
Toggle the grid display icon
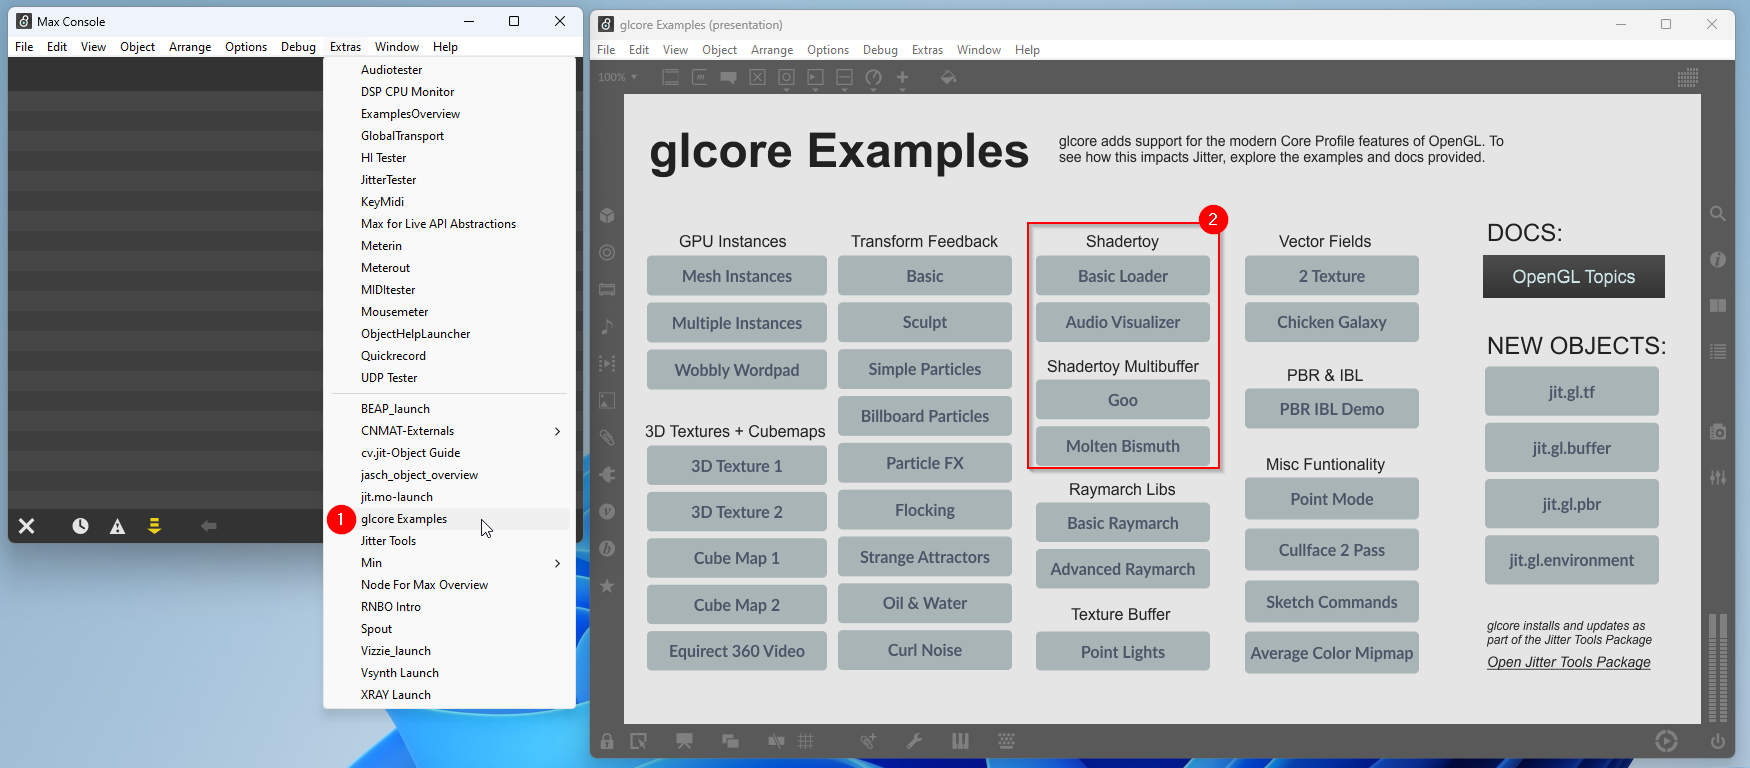(806, 741)
